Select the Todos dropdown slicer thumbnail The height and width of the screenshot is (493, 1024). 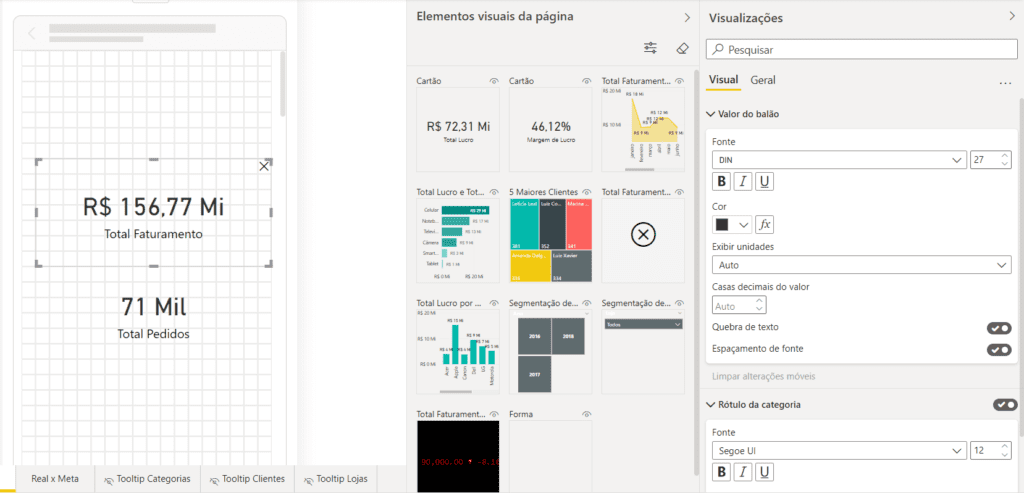click(643, 352)
